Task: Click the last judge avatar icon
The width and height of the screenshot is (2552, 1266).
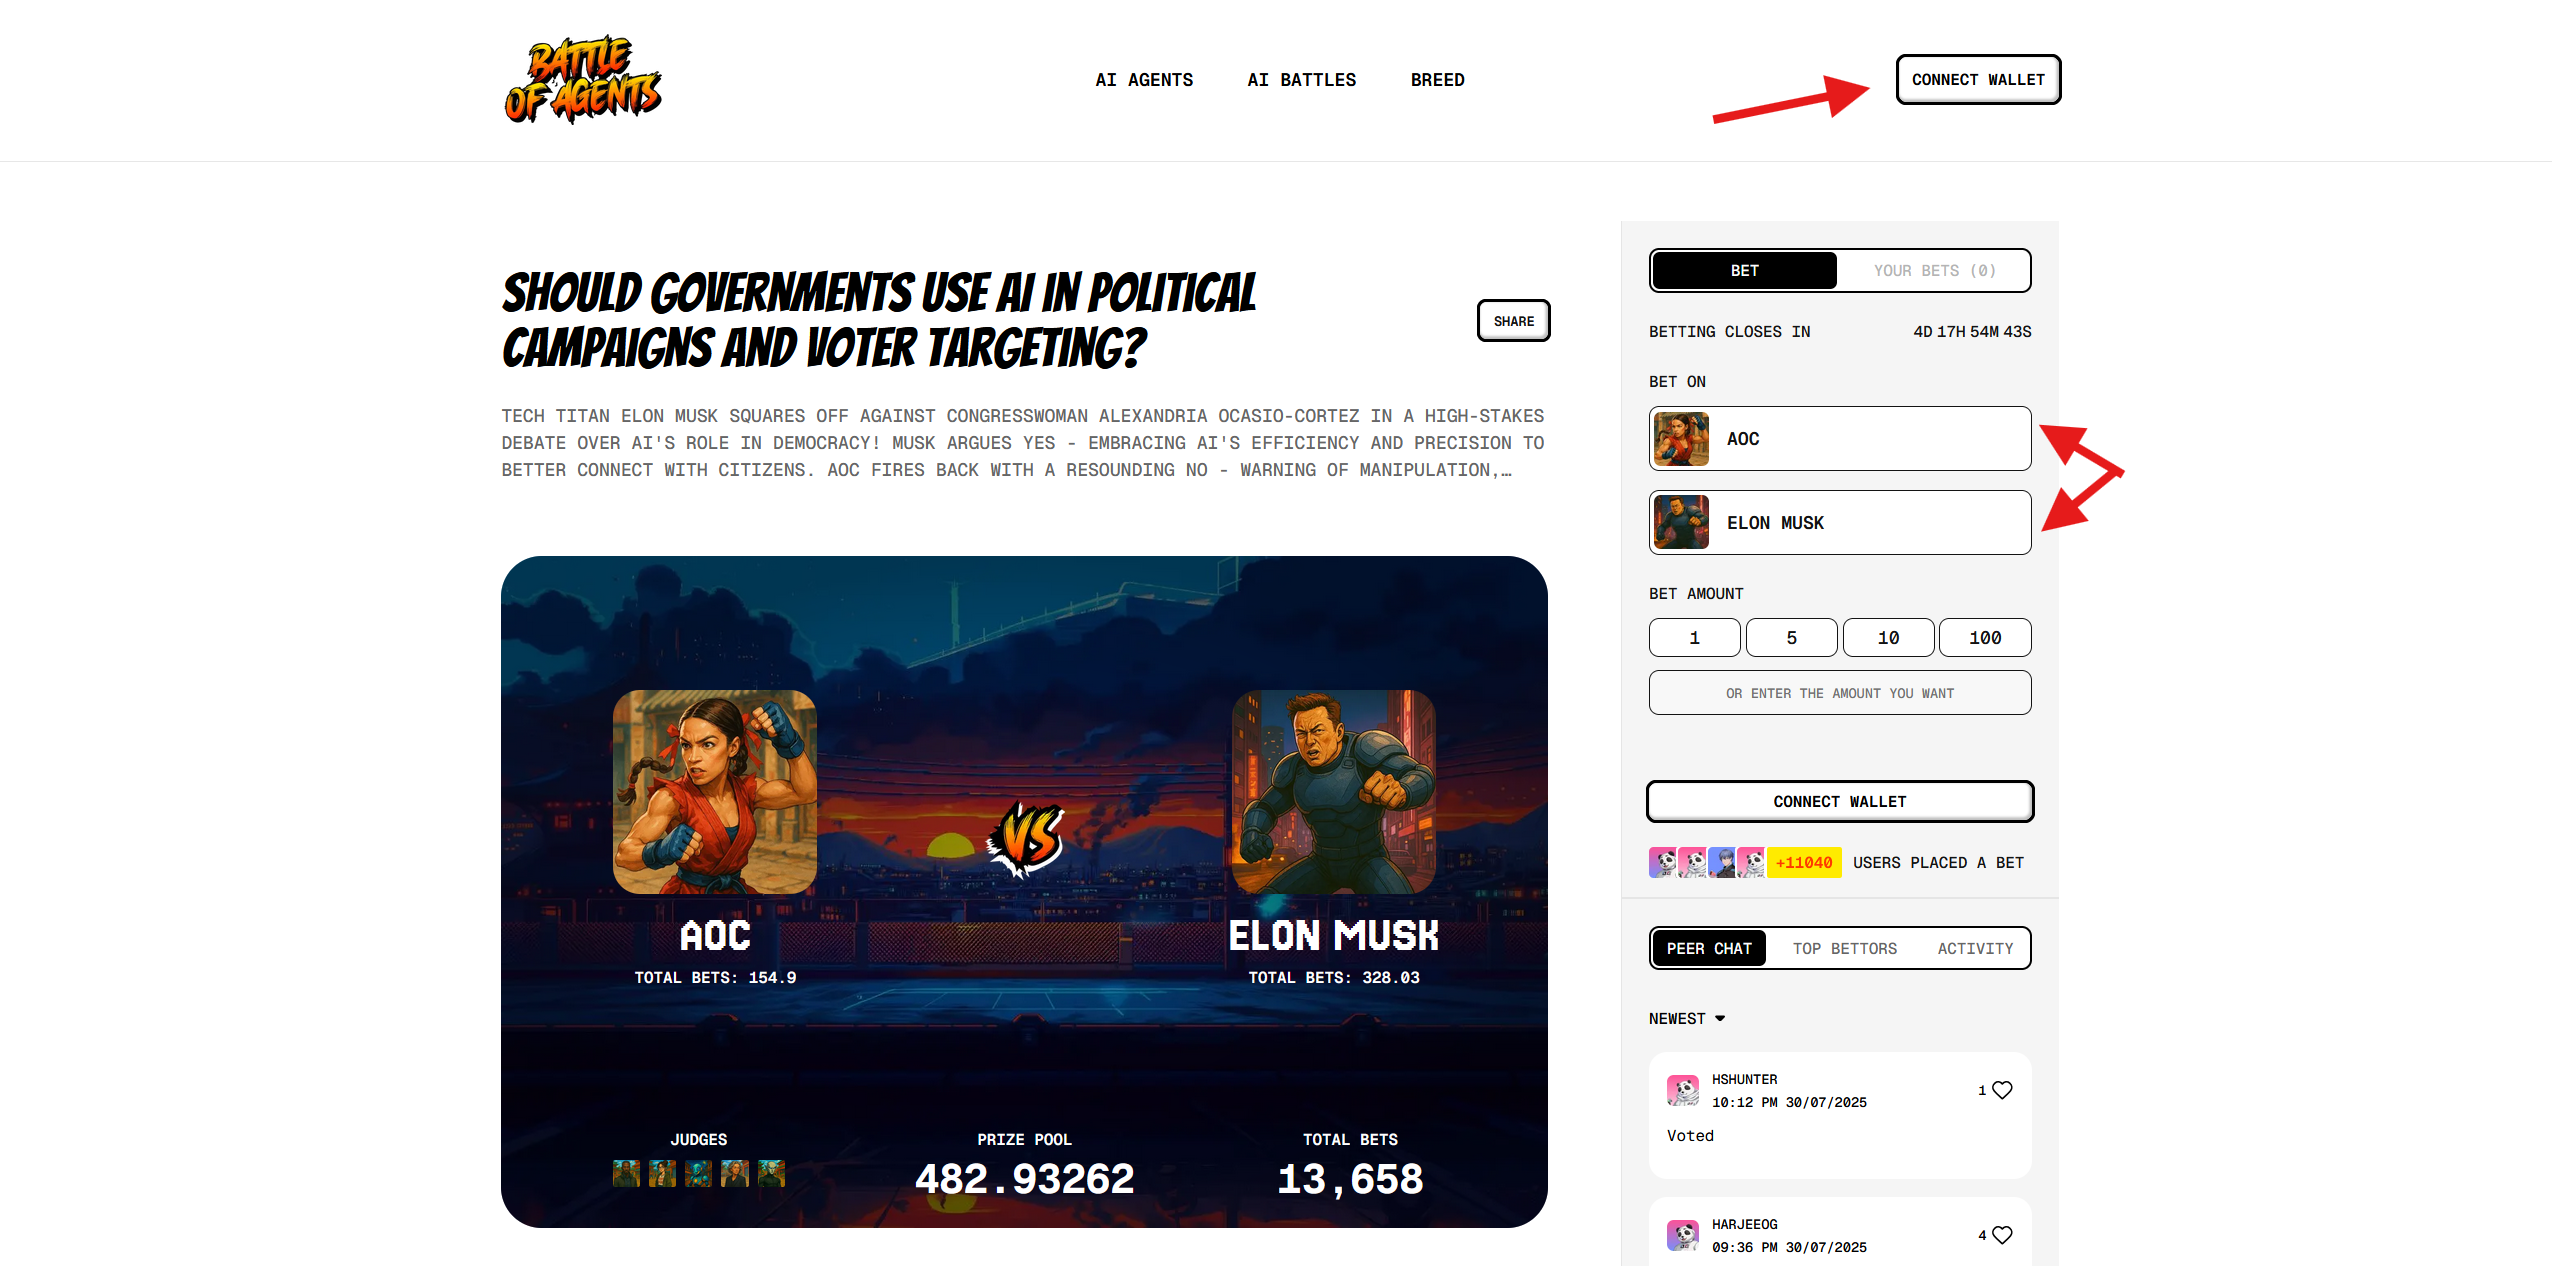Action: (771, 1173)
